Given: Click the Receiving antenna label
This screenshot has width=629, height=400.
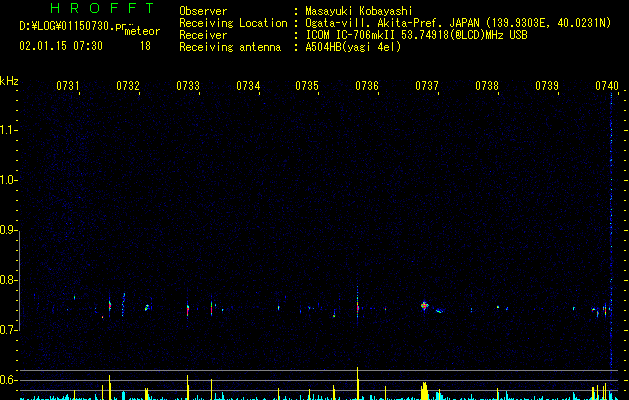Looking at the screenshot, I should pyautogui.click(x=230, y=47).
